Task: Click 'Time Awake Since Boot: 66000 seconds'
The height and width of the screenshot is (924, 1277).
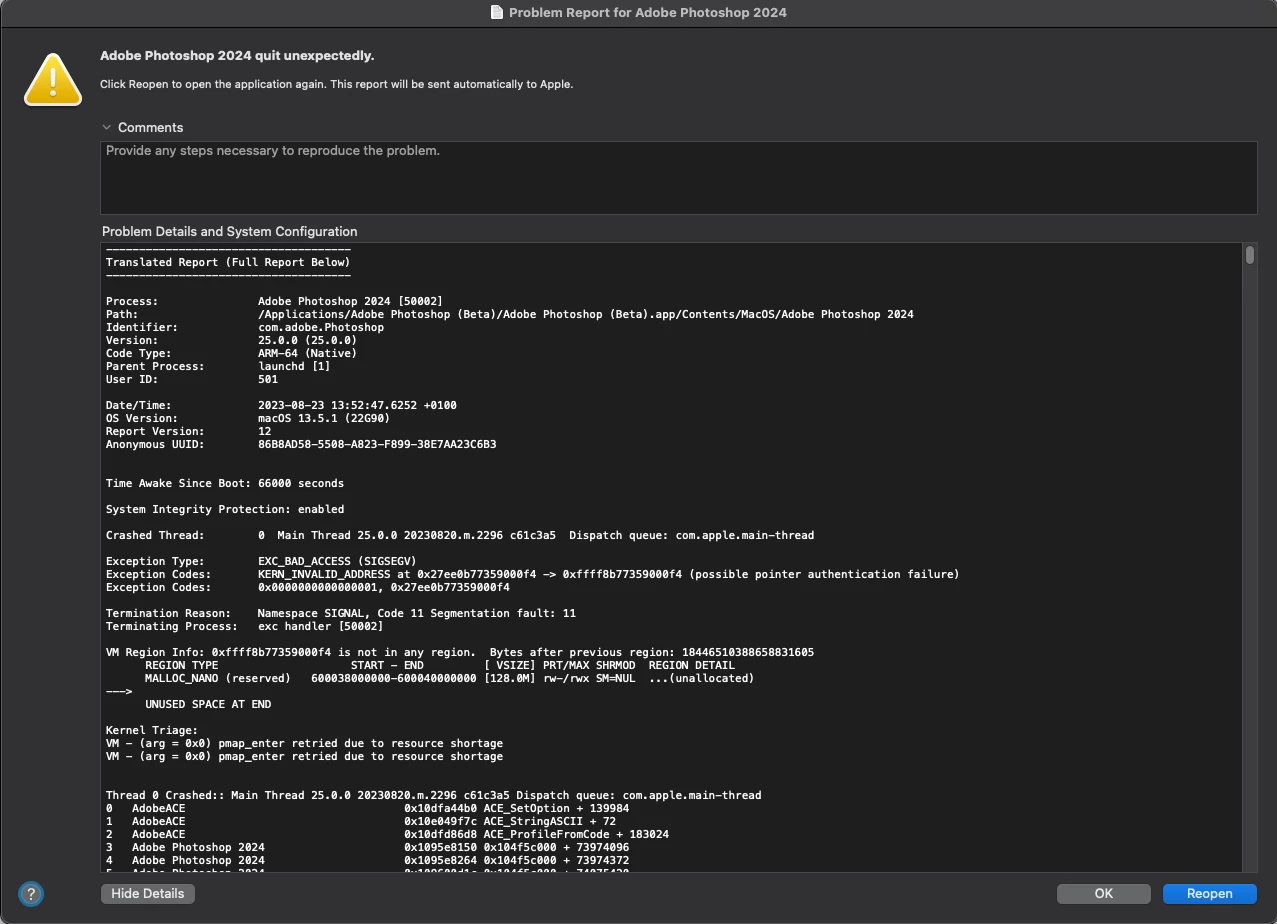Action: point(225,483)
